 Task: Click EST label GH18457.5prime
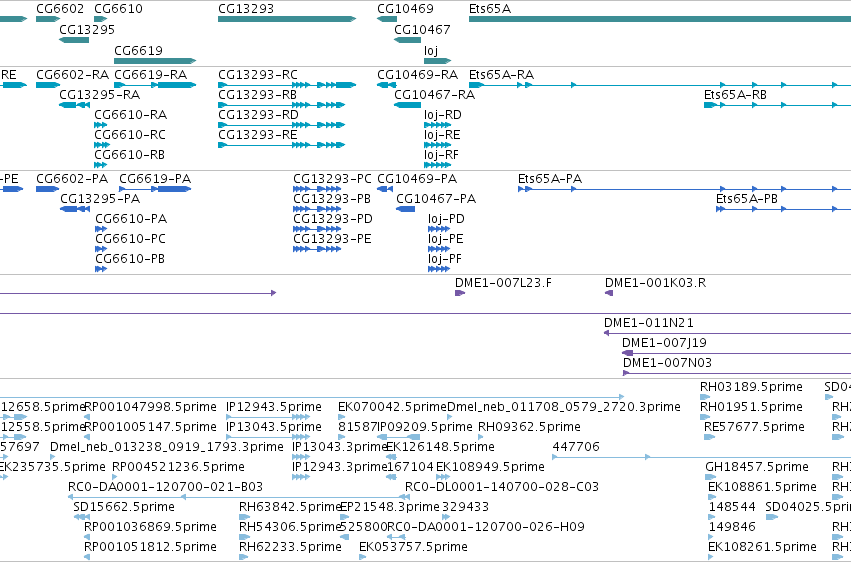click(x=757, y=467)
